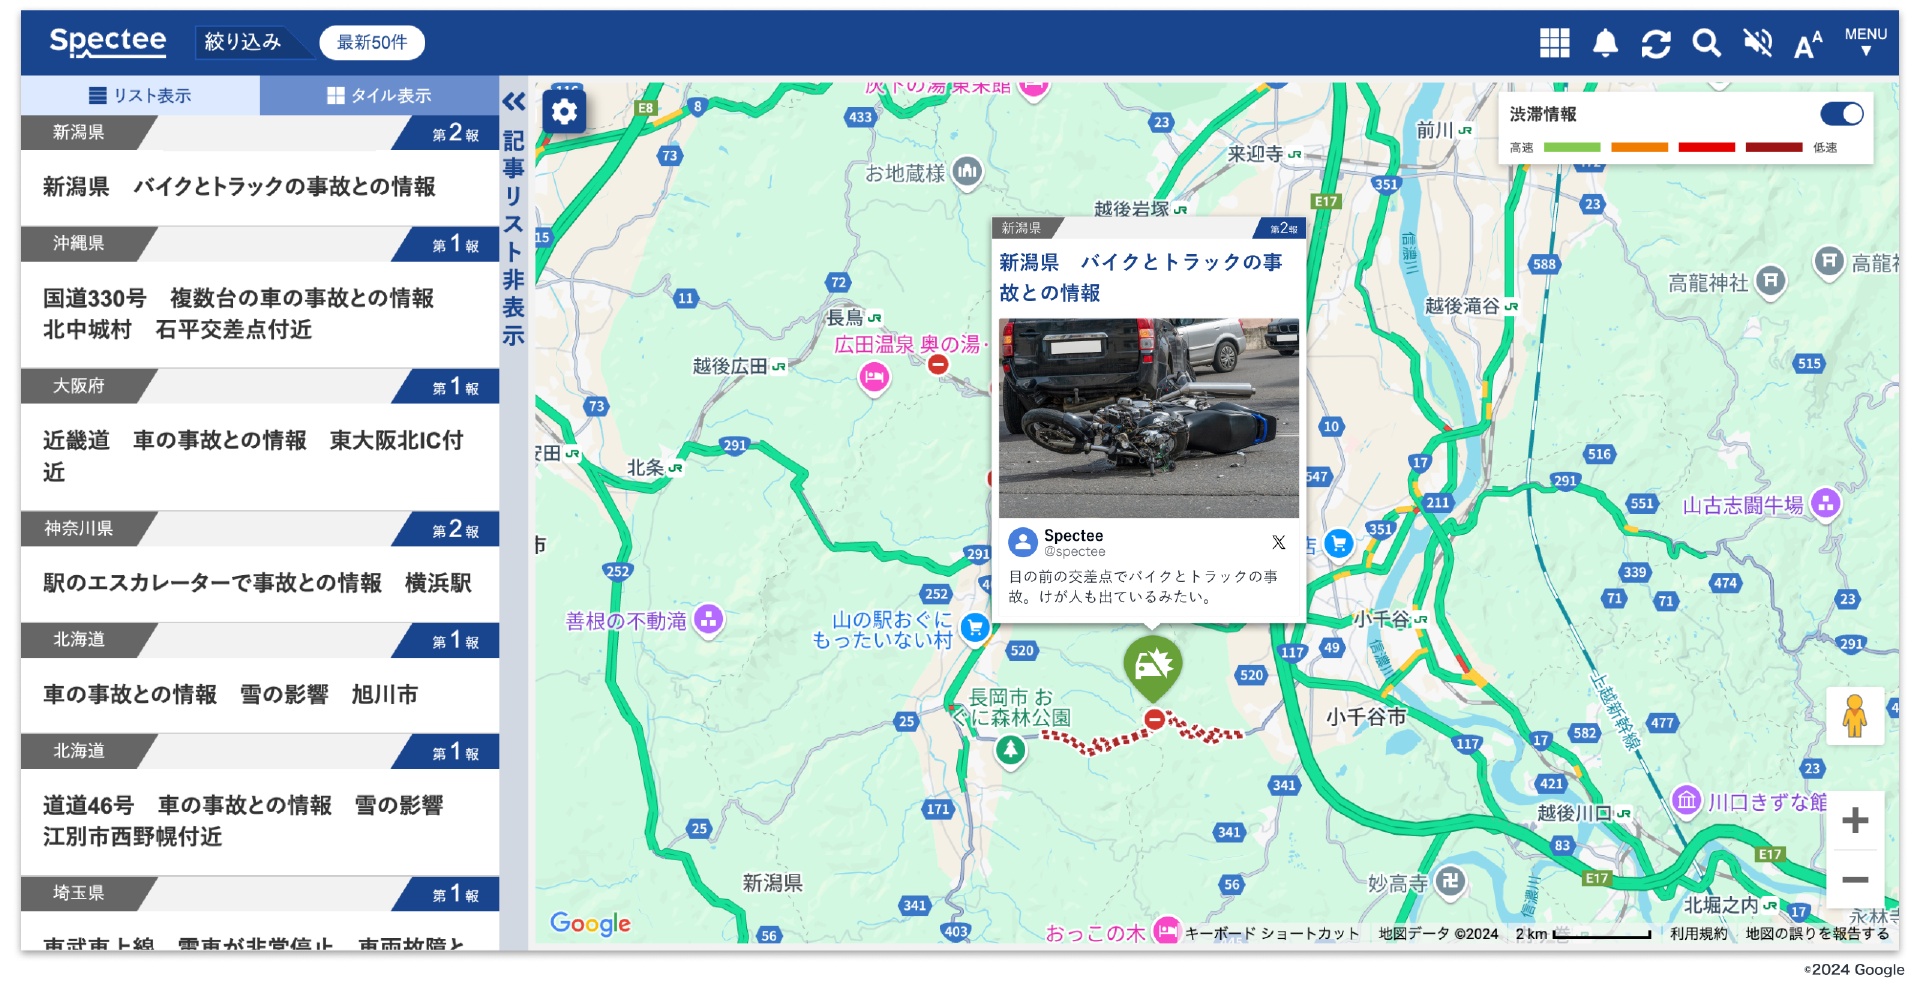The height and width of the screenshot is (990, 1920).
Task: Click the おっこの木 lodging icon
Action: click(1166, 930)
